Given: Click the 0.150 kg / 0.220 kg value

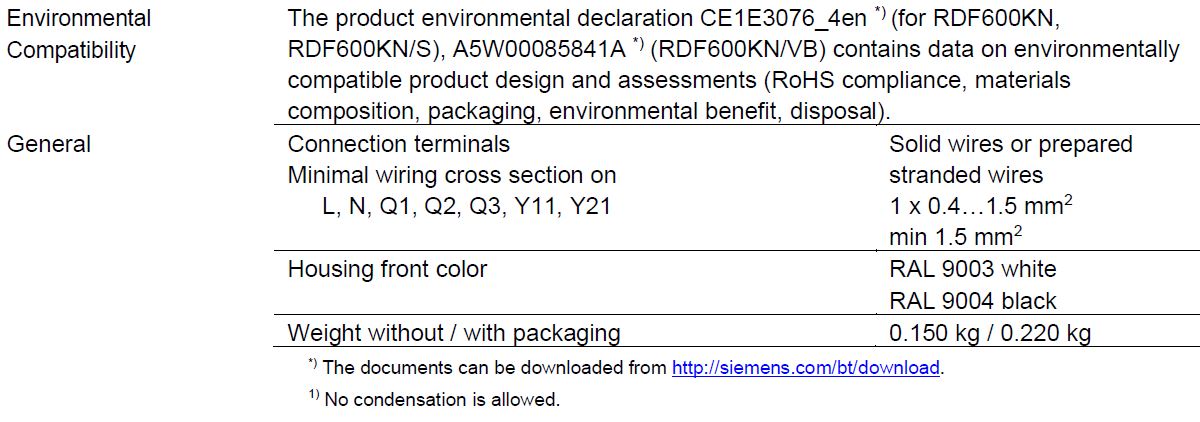Looking at the screenshot, I should pyautogui.click(x=989, y=333).
